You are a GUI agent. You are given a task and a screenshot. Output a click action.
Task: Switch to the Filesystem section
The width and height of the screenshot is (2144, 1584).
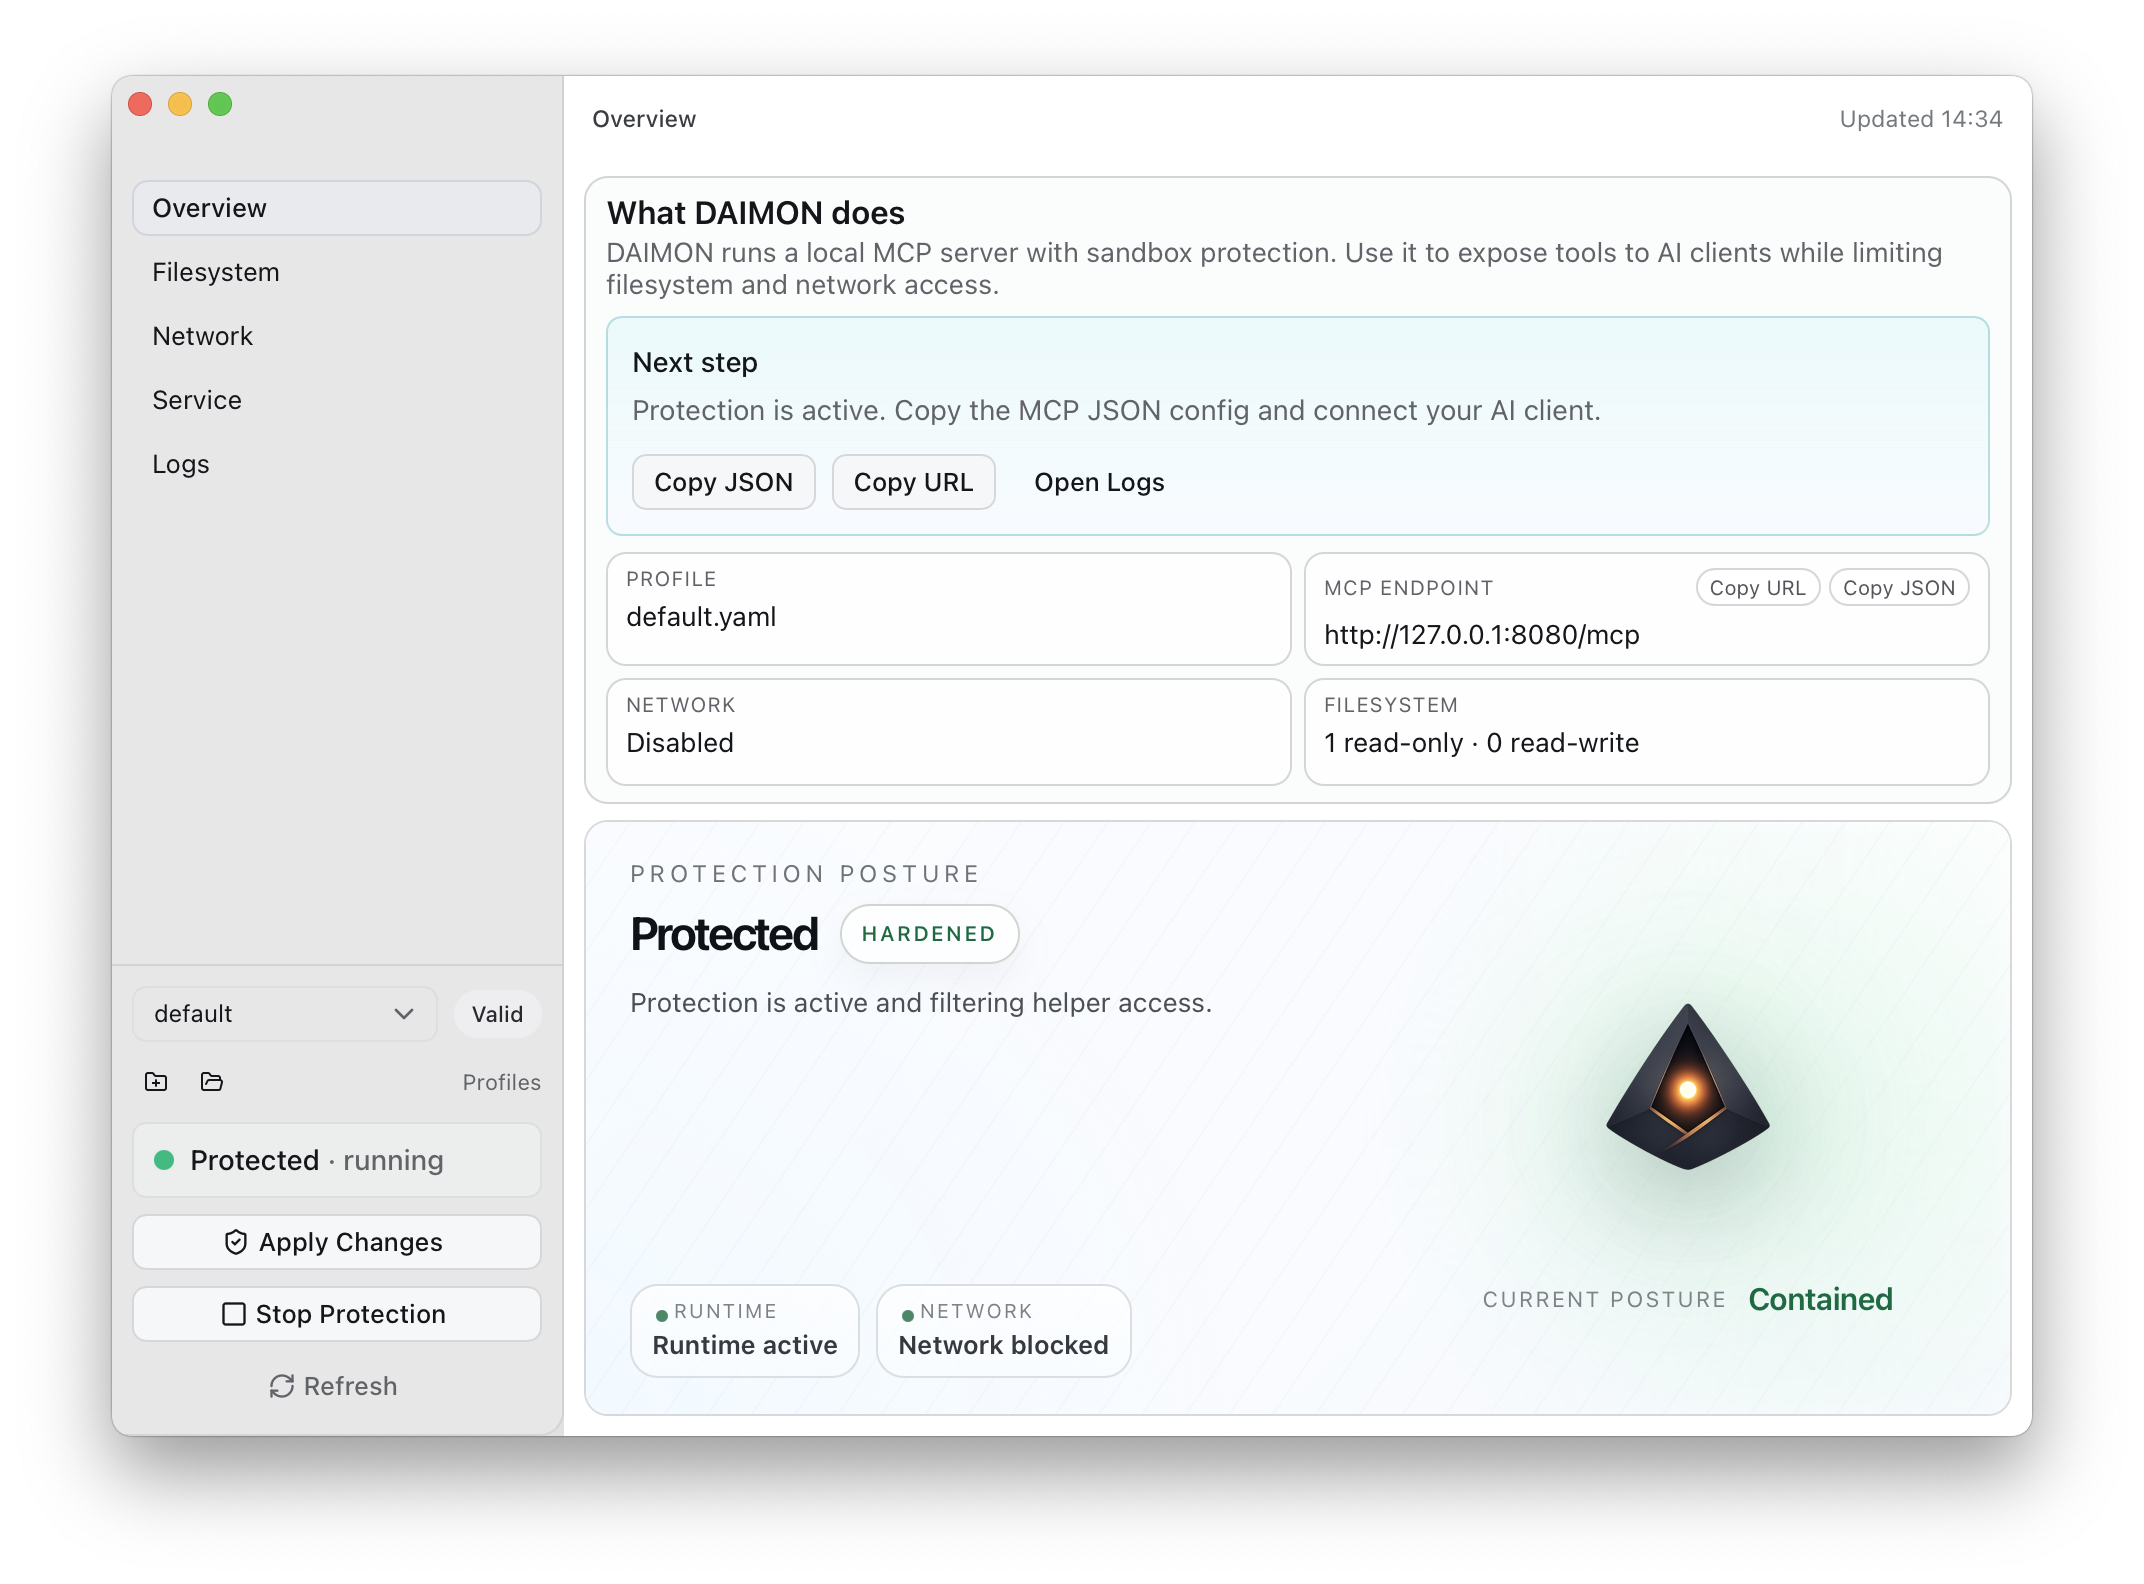[215, 271]
